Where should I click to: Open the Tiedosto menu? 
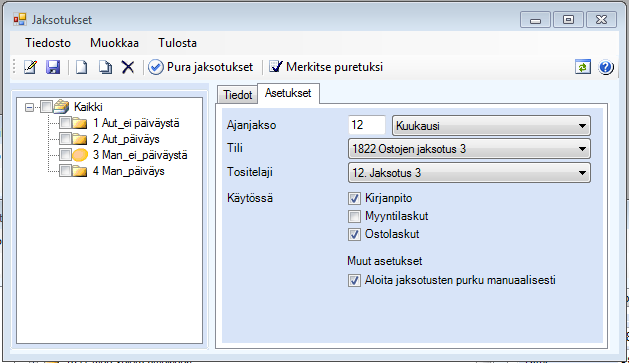click(x=48, y=43)
